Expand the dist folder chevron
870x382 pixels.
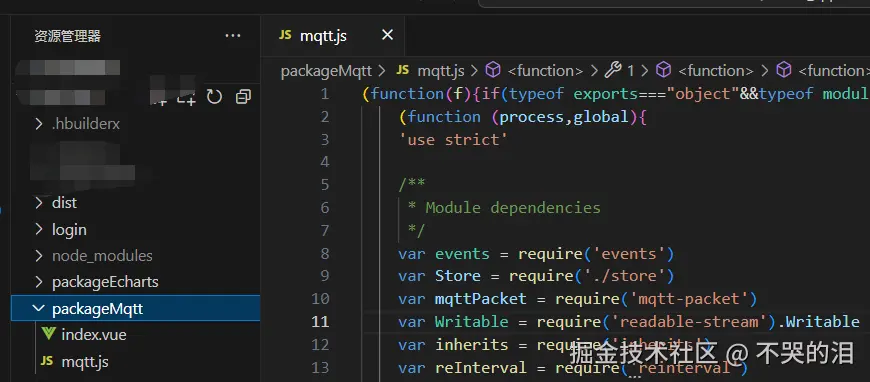tap(38, 203)
